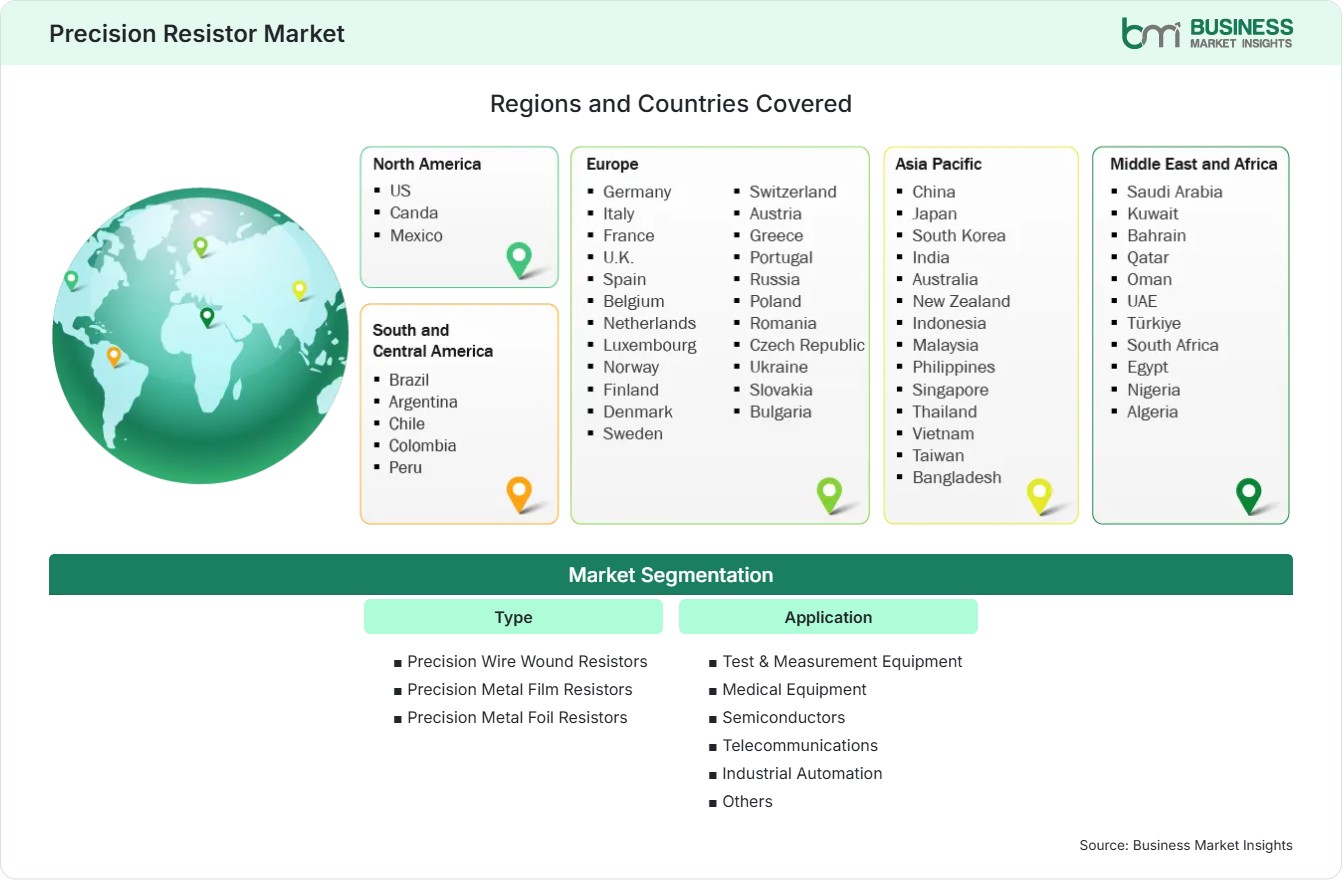The image size is (1342, 880).
Task: Click "Germany" in the Europe list
Action: (x=637, y=191)
